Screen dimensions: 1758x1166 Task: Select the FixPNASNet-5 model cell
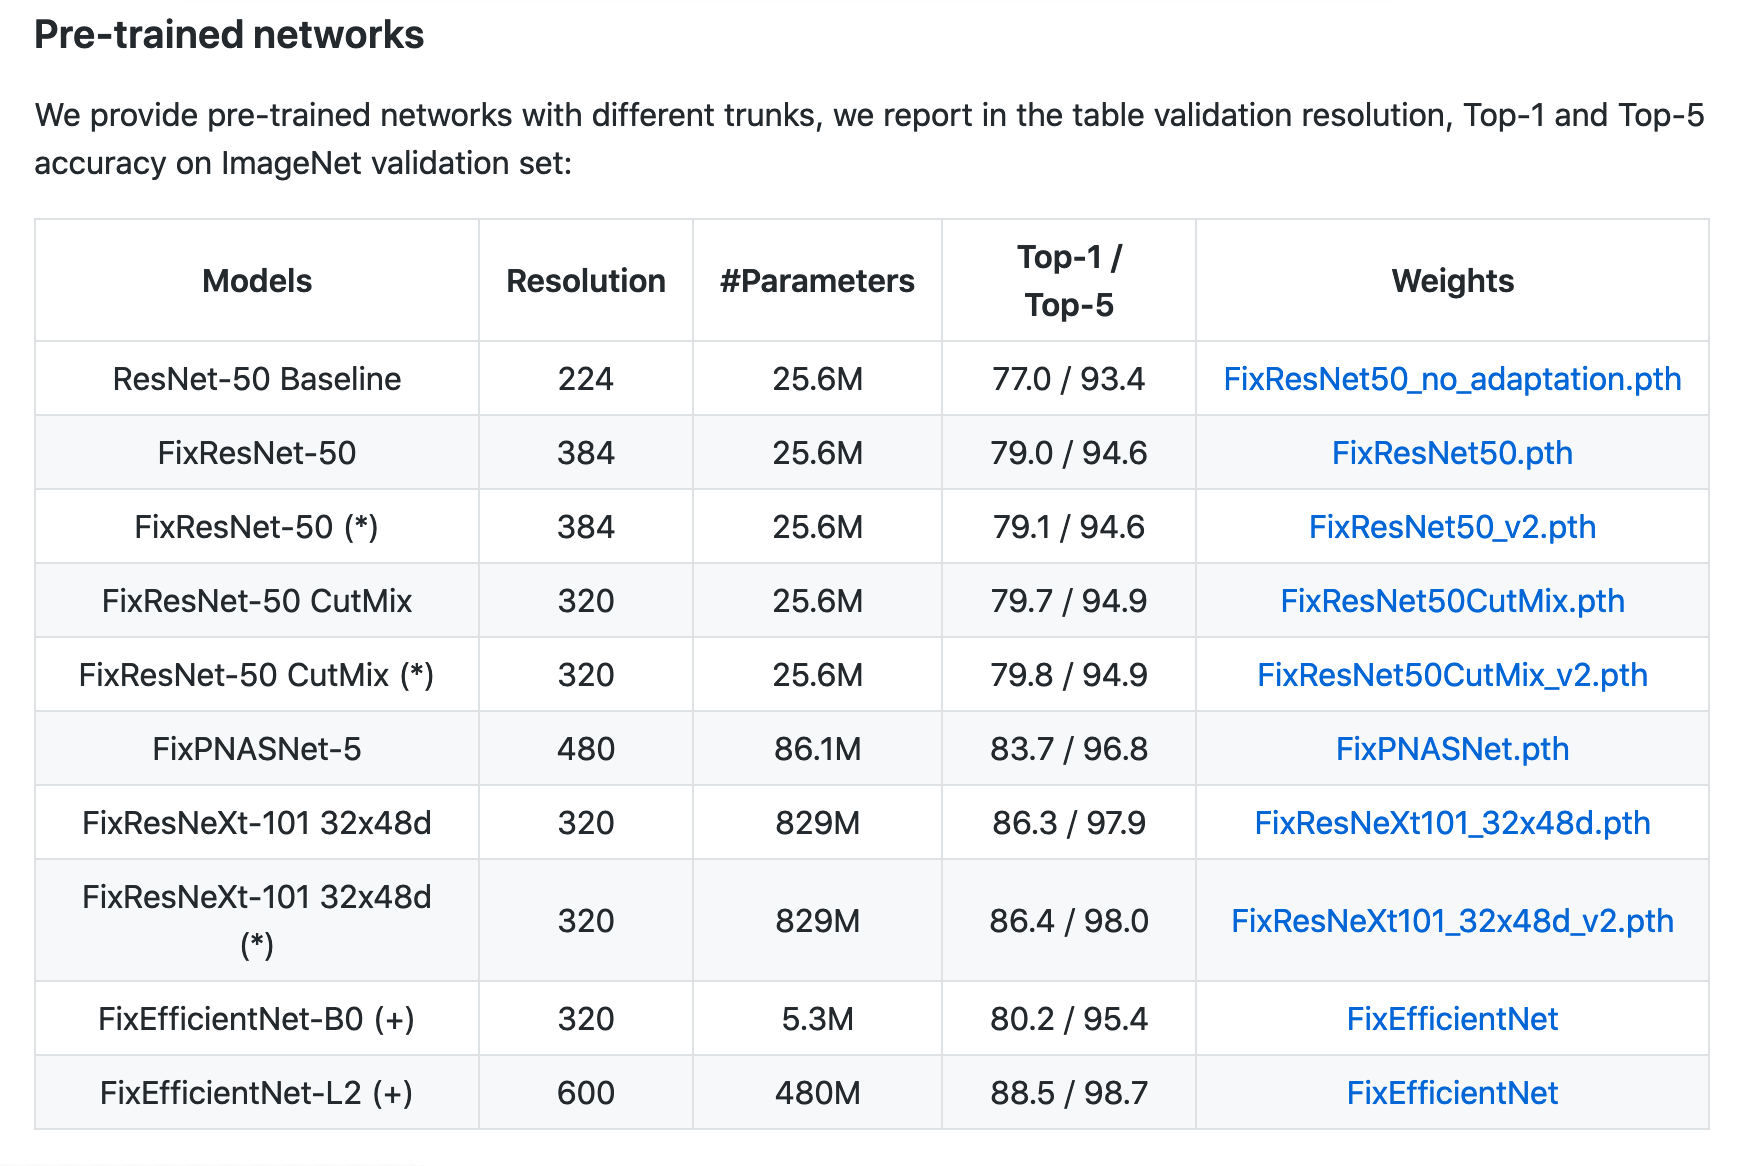click(257, 749)
